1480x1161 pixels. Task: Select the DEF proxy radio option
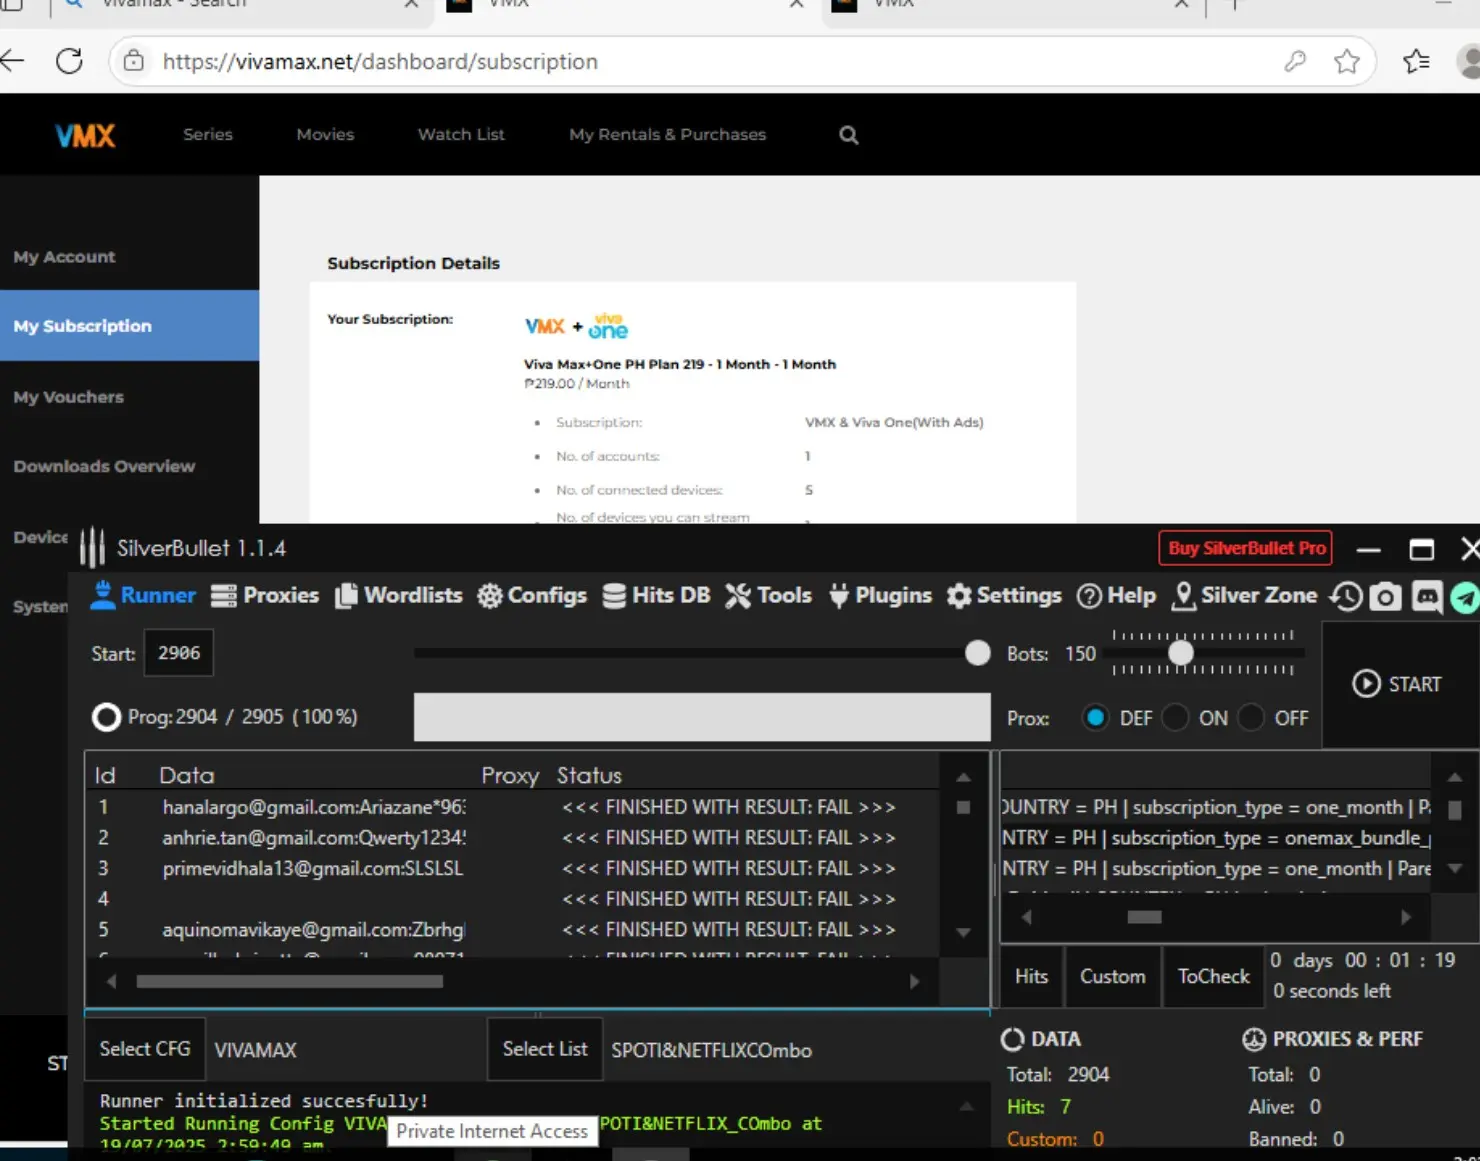1096,718
